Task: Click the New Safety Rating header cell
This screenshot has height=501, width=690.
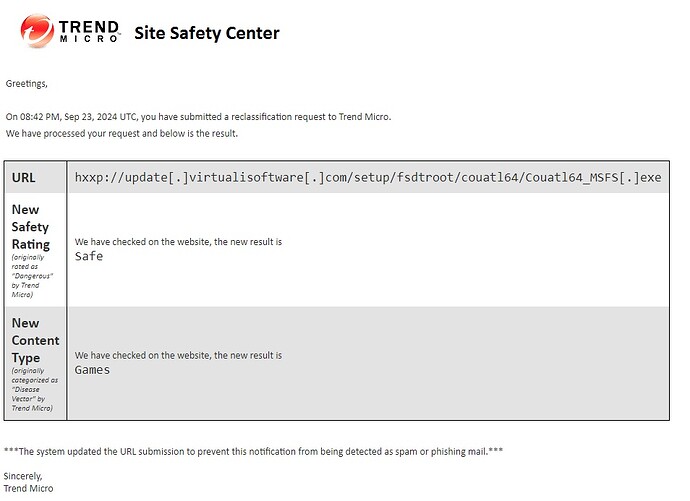Action: point(36,250)
